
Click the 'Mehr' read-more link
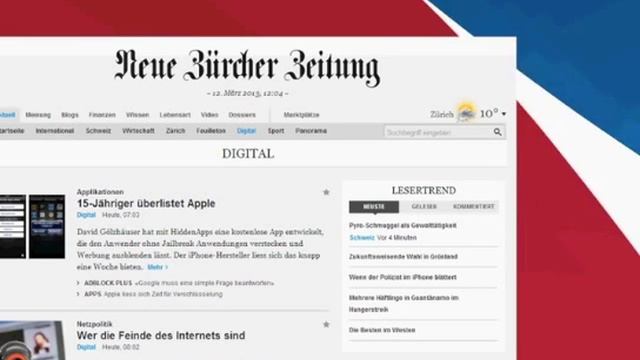tap(158, 267)
